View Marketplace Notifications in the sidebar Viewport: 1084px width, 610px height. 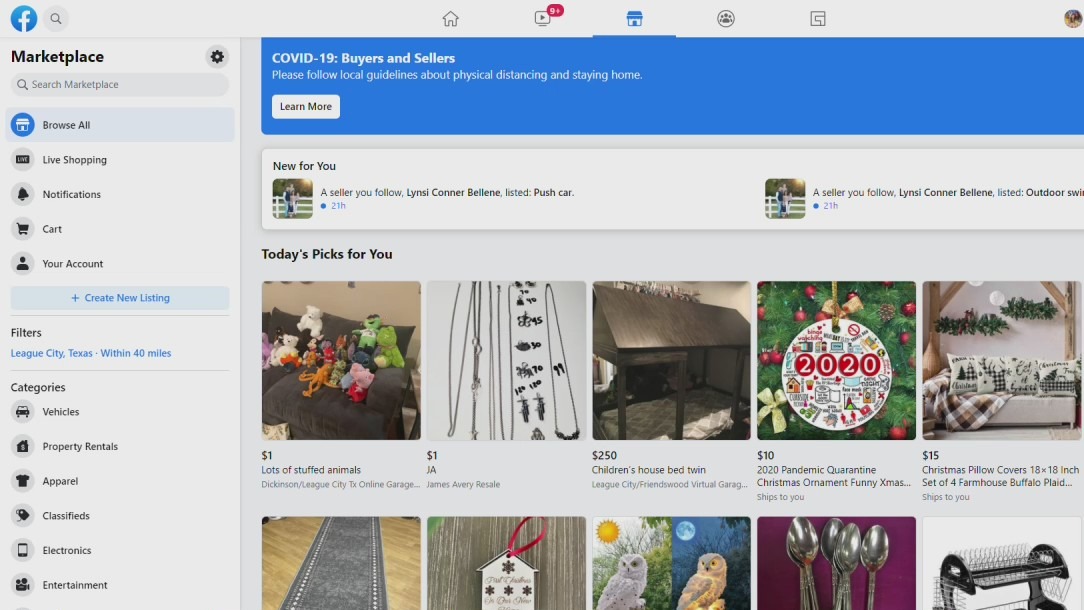(x=70, y=194)
